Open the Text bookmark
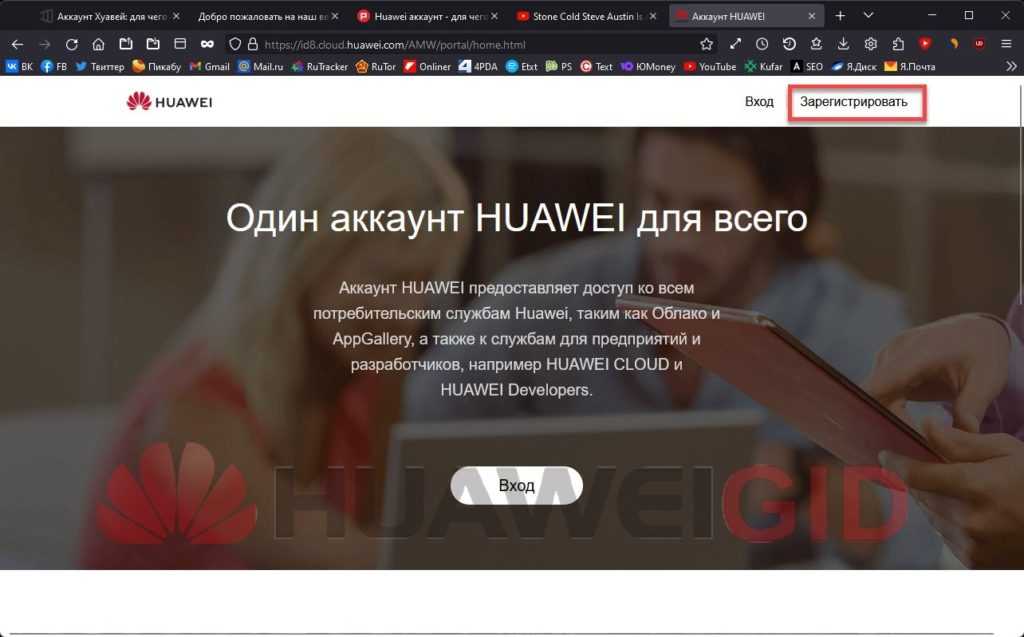Screen dimensions: 1024x637 596,67
